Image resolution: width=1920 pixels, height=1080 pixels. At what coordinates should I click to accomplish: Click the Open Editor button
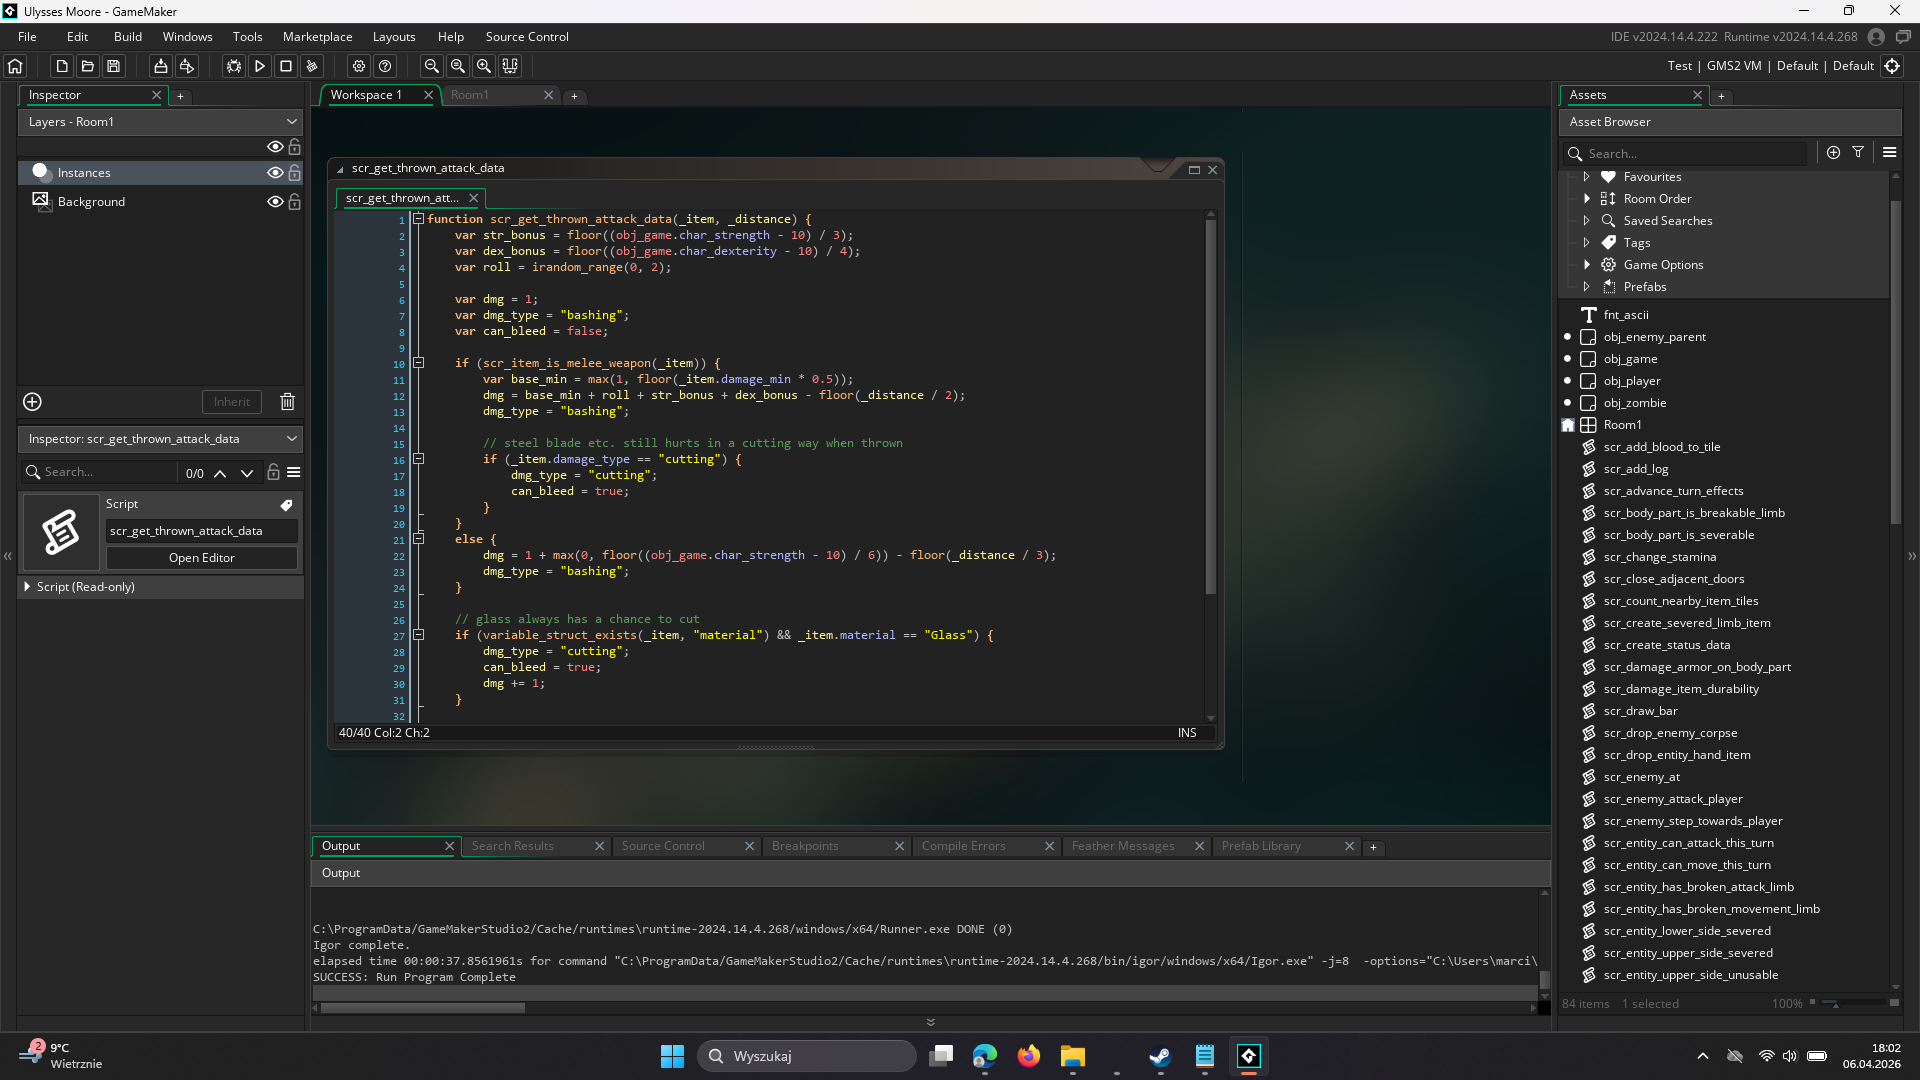[201, 558]
